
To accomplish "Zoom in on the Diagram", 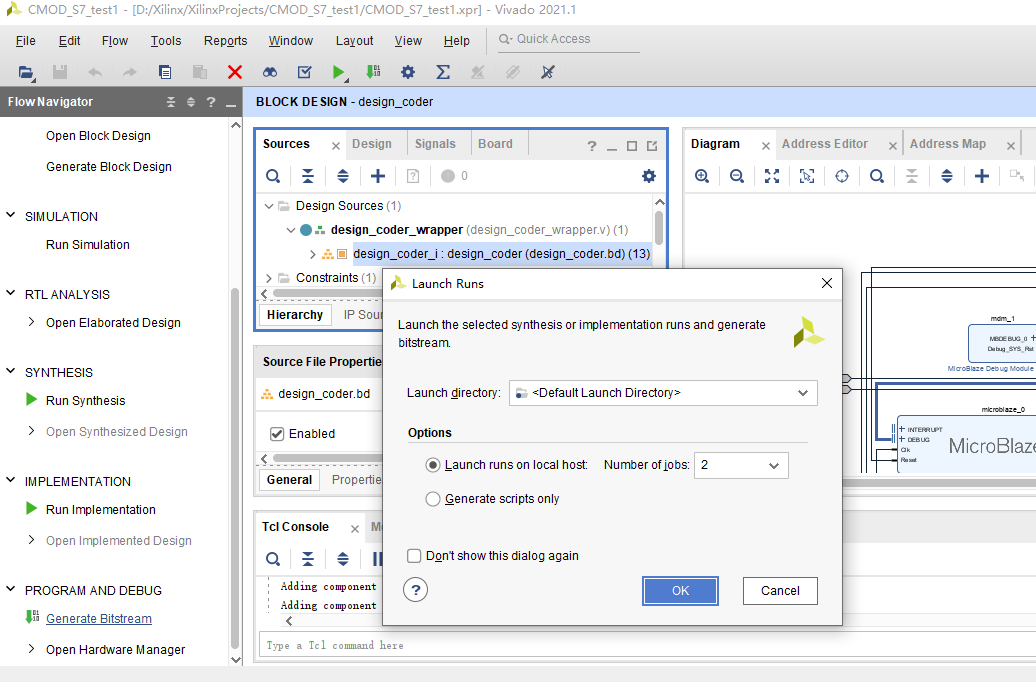I will (x=702, y=176).
